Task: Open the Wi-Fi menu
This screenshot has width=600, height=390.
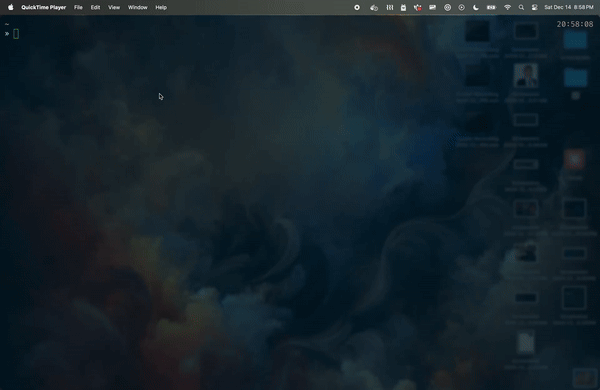Action: 507,7
